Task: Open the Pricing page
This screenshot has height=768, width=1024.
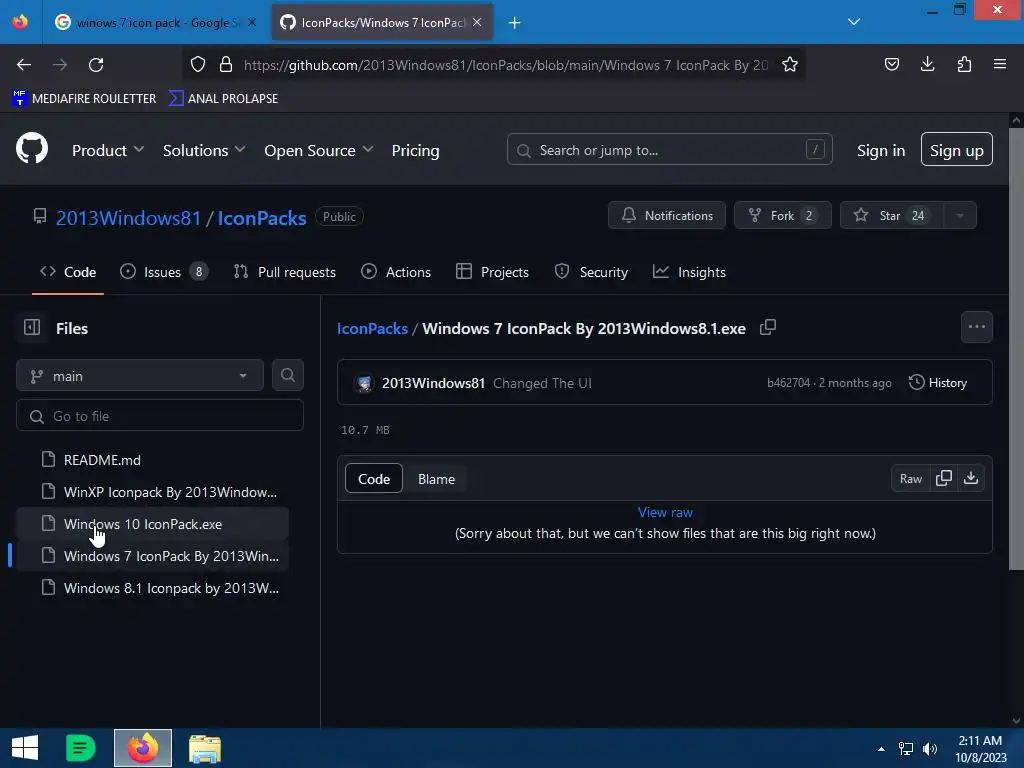Action: point(415,150)
